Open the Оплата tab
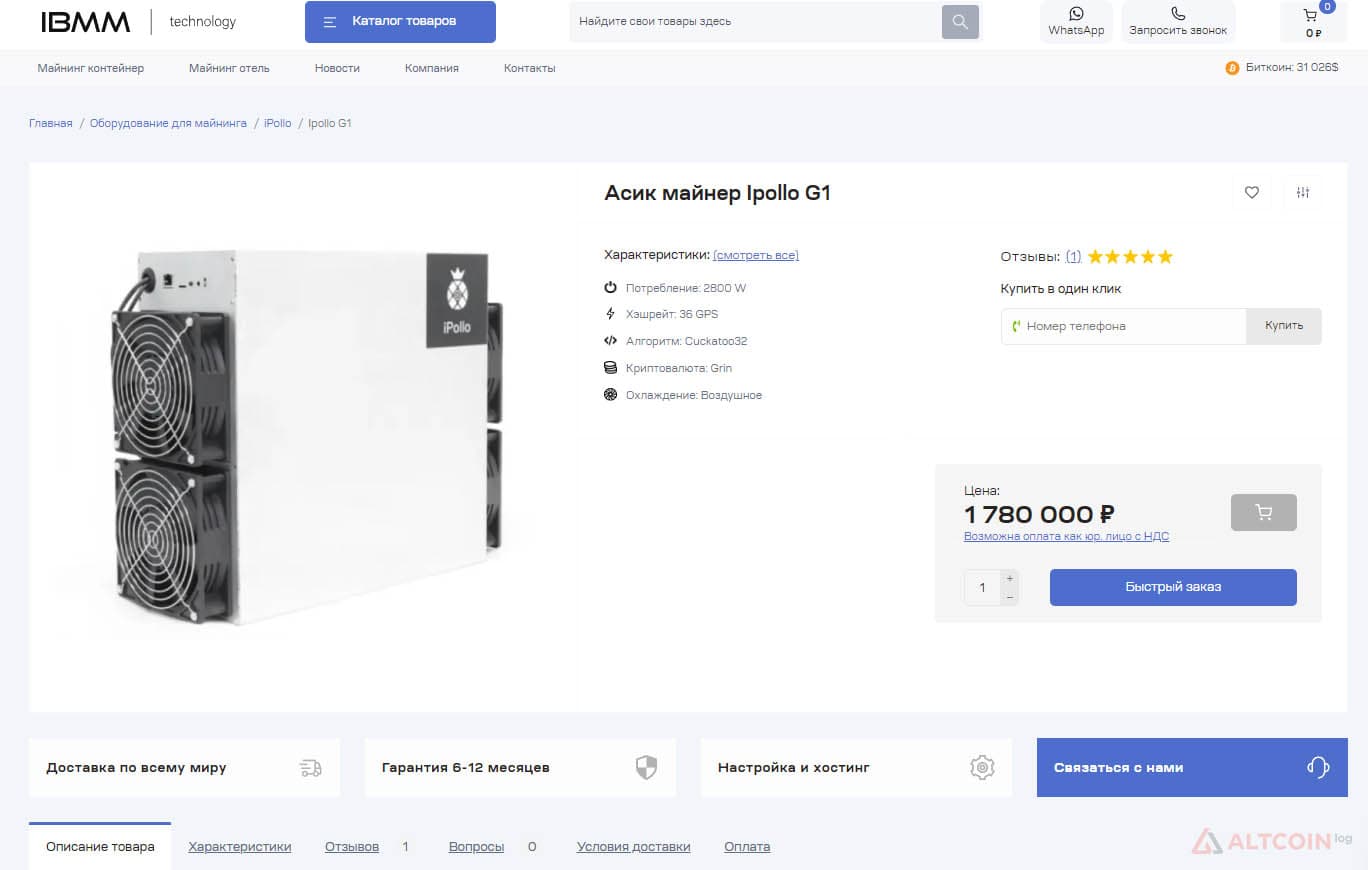This screenshot has height=870, width=1368. pos(747,847)
